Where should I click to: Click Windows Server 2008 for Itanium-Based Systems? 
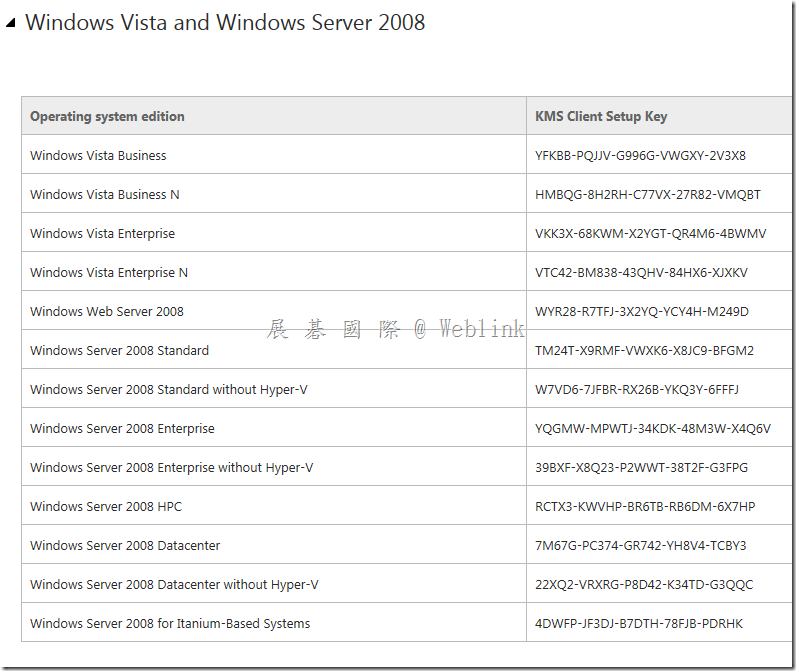170,623
